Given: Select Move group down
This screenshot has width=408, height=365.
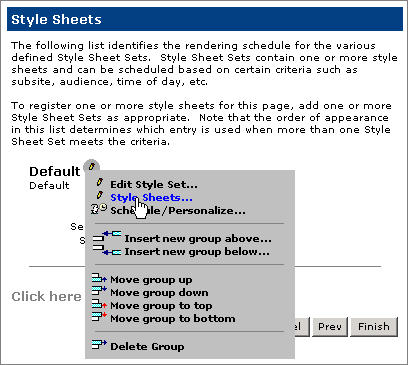Looking at the screenshot, I should tap(159, 293).
